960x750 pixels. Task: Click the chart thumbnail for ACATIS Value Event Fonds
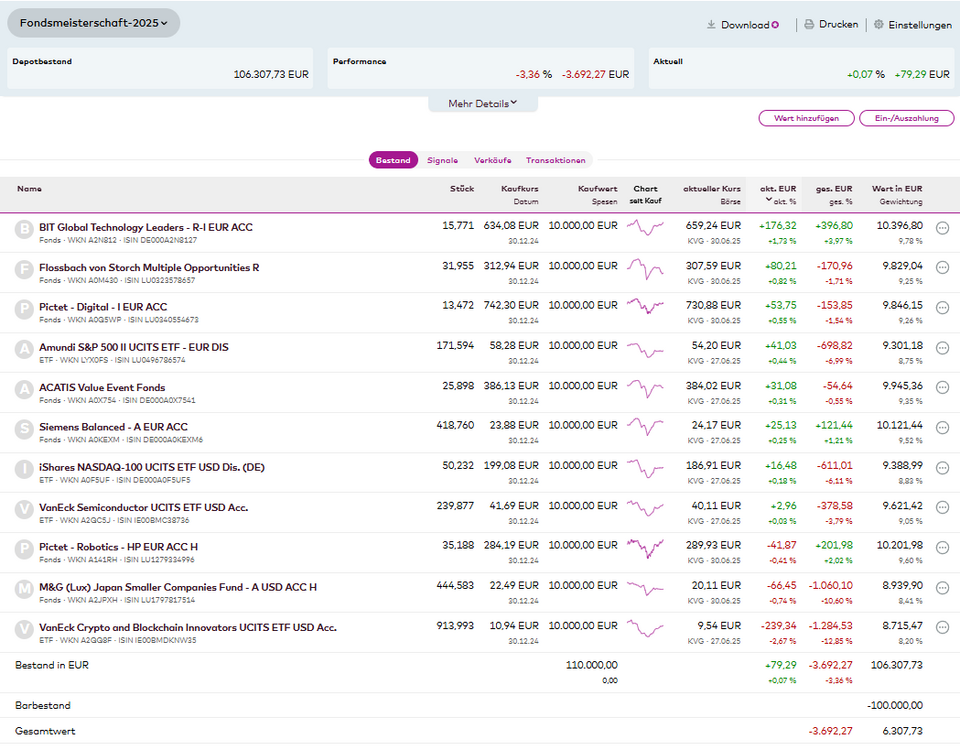[x=645, y=388]
